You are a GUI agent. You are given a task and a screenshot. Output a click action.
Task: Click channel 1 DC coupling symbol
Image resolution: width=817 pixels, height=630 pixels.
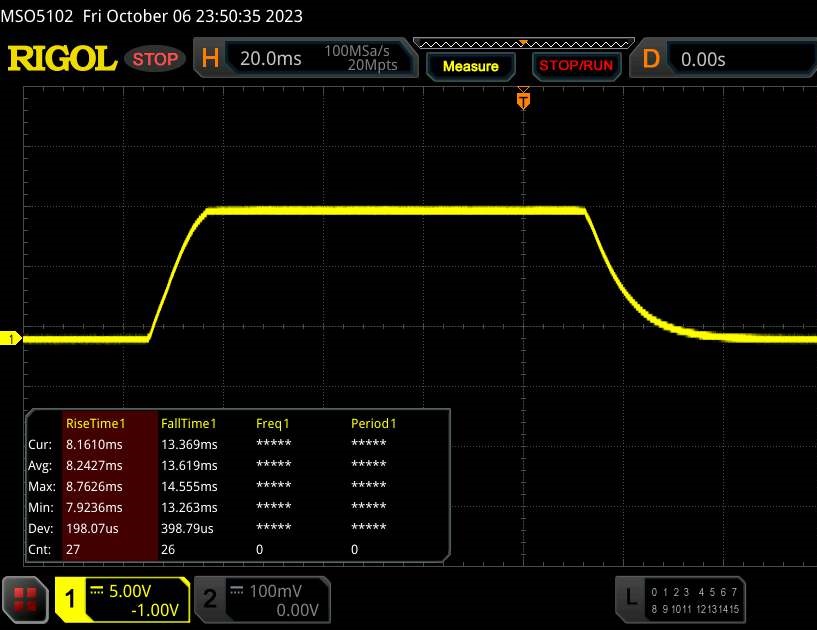97,590
